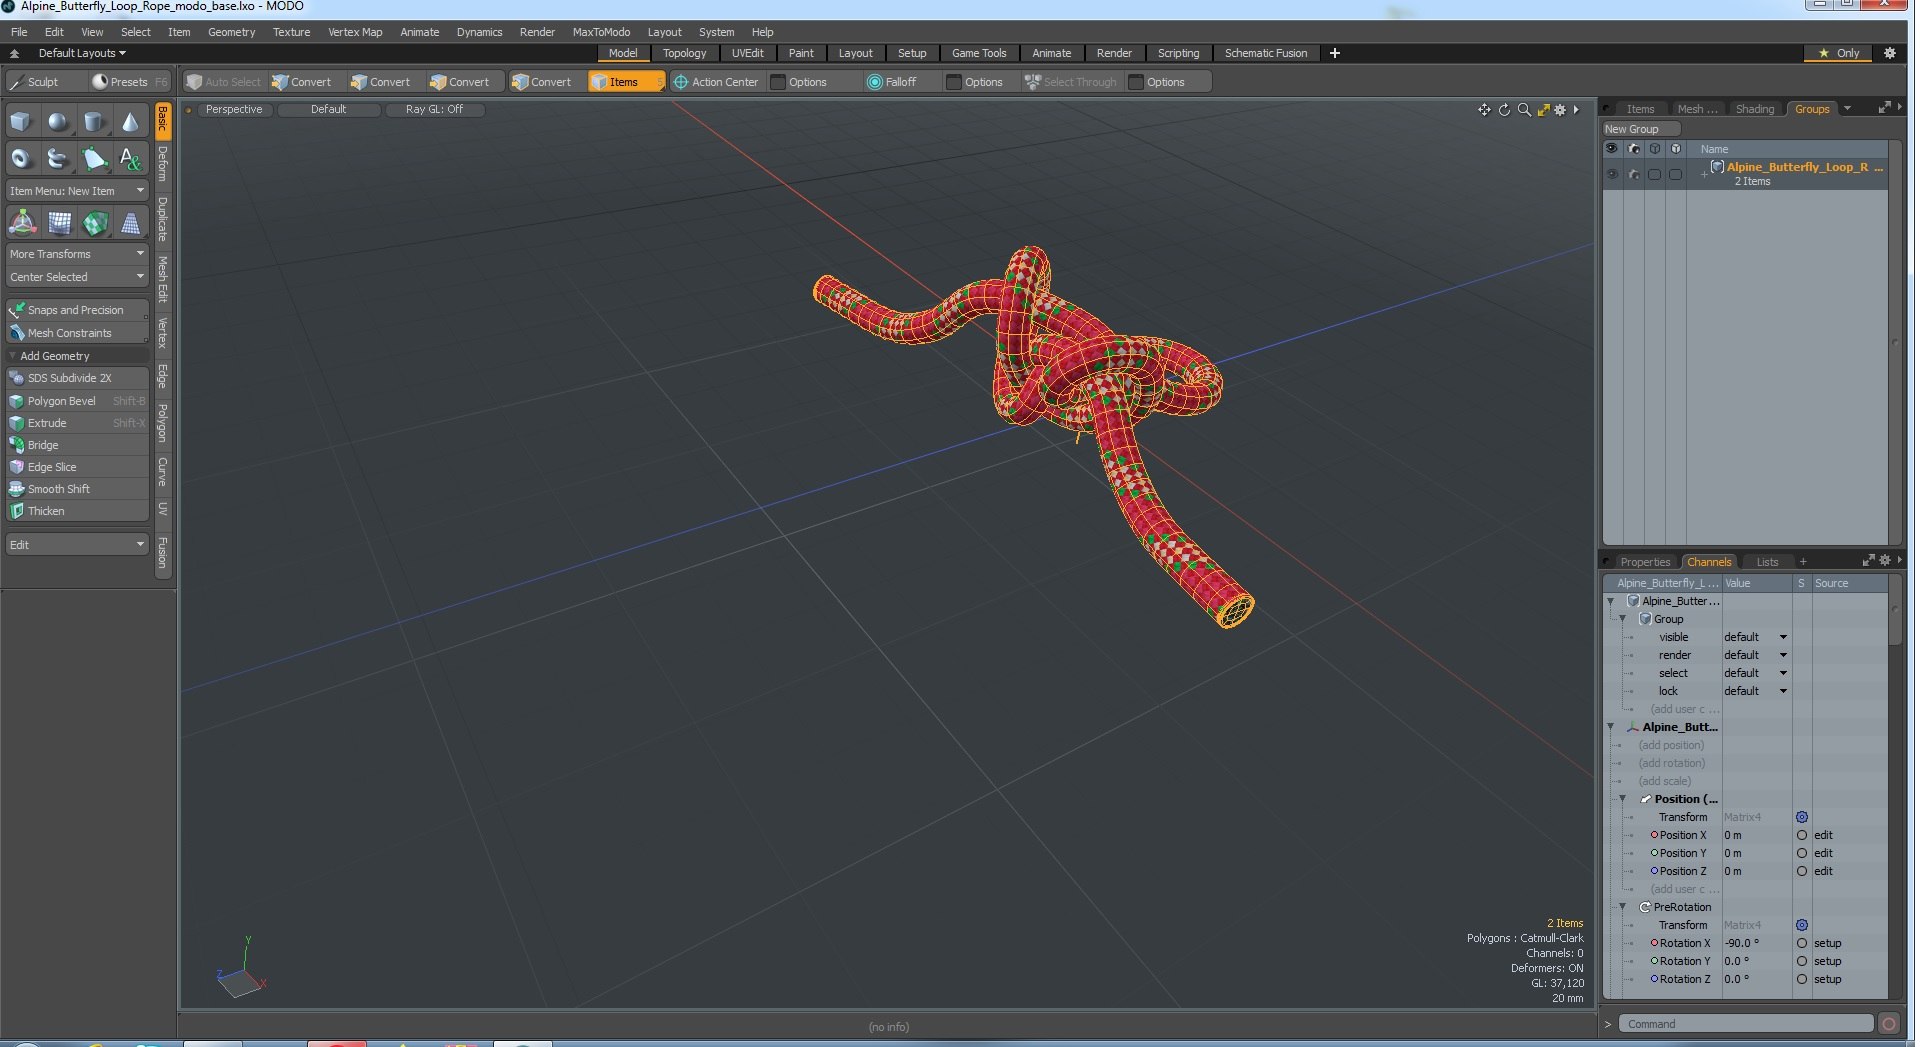1920x1047 pixels.
Task: Open the viewport settings gear
Action: (x=1560, y=110)
